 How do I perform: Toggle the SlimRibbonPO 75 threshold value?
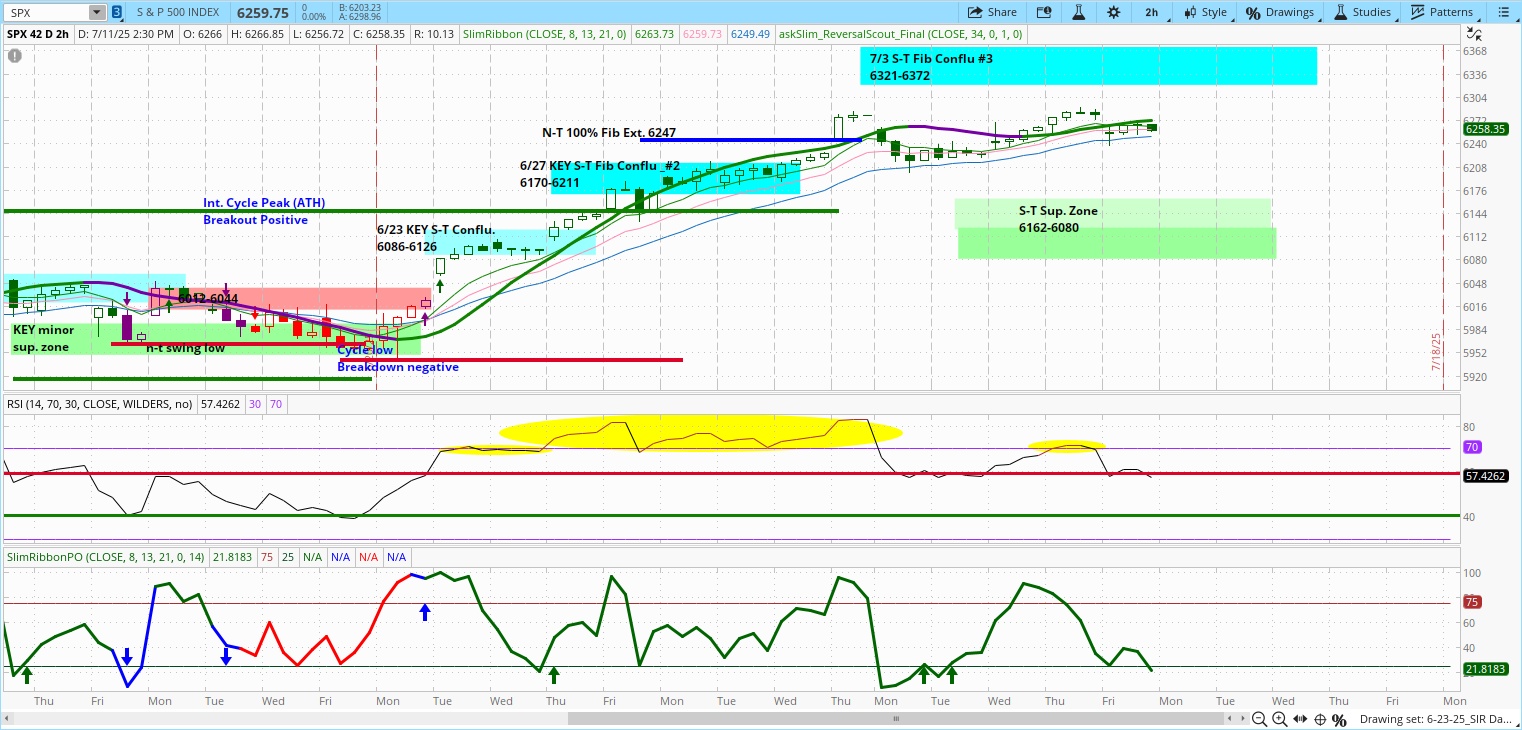click(268, 556)
